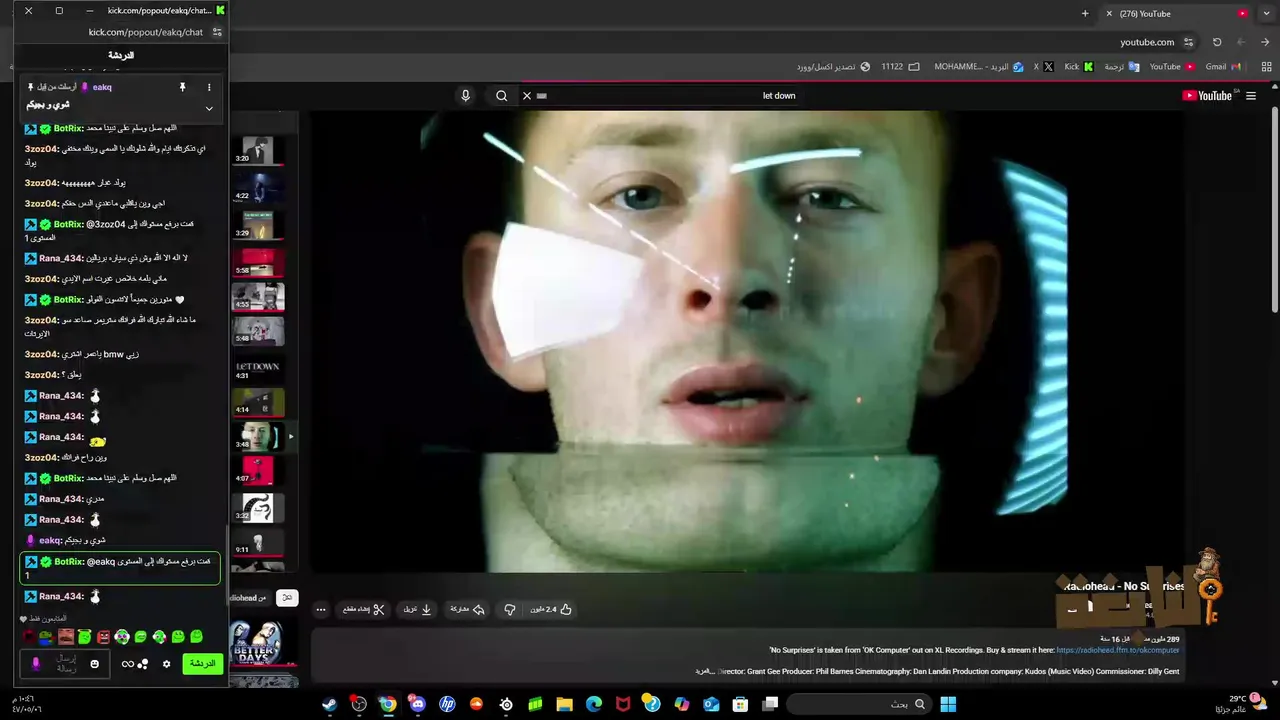Unpin the pinned message via pin icon
The width and height of the screenshot is (1280, 720).
[182, 87]
